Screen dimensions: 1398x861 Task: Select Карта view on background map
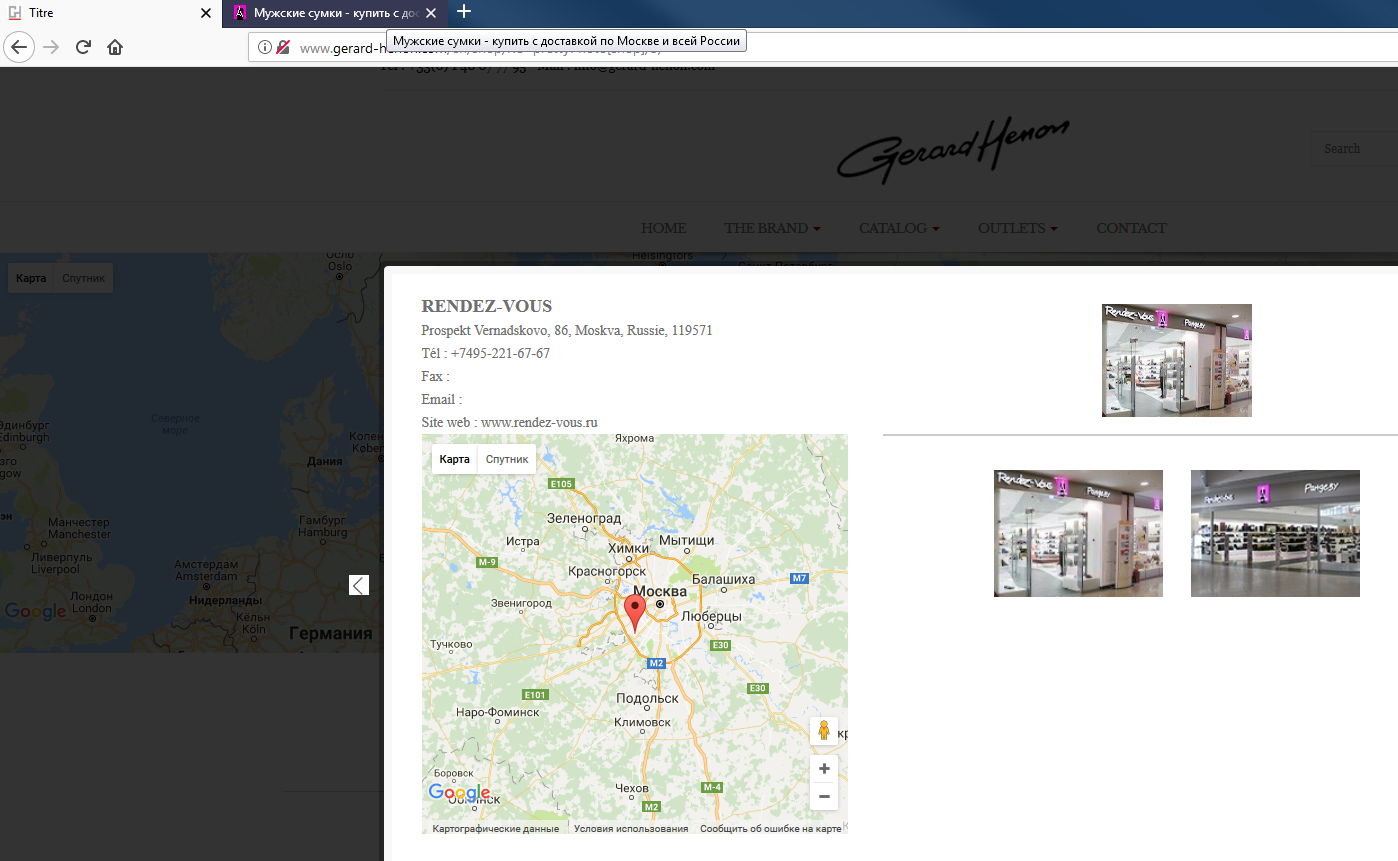tap(31, 278)
